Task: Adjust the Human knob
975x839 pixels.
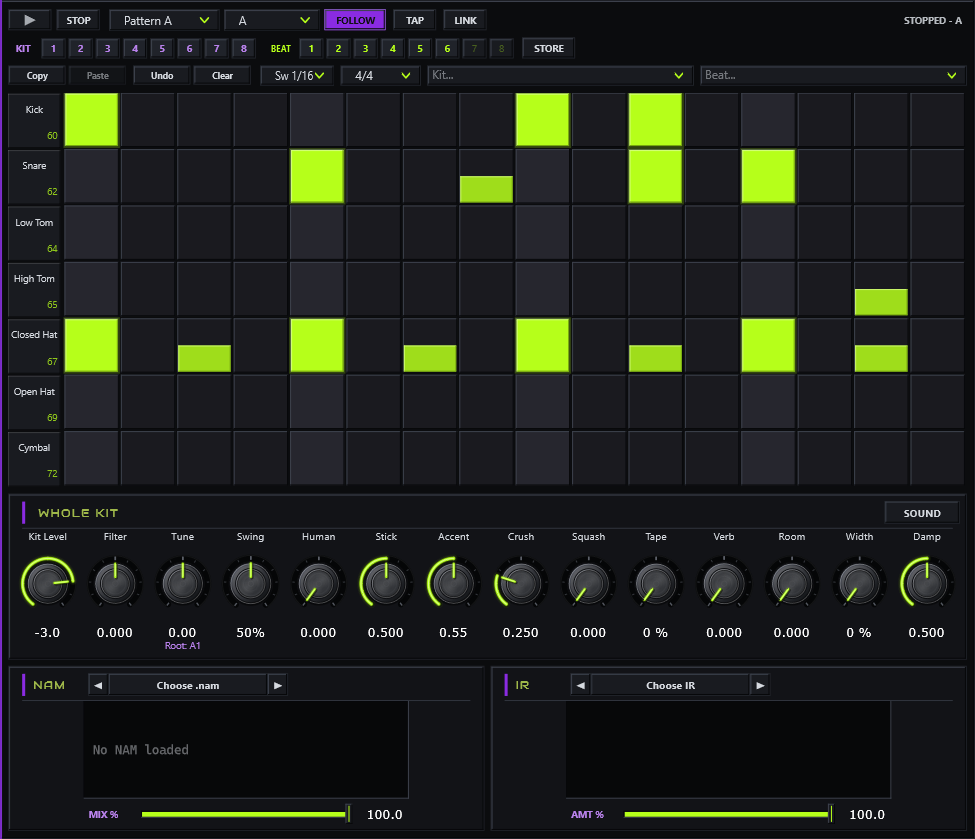Action: pyautogui.click(x=318, y=582)
